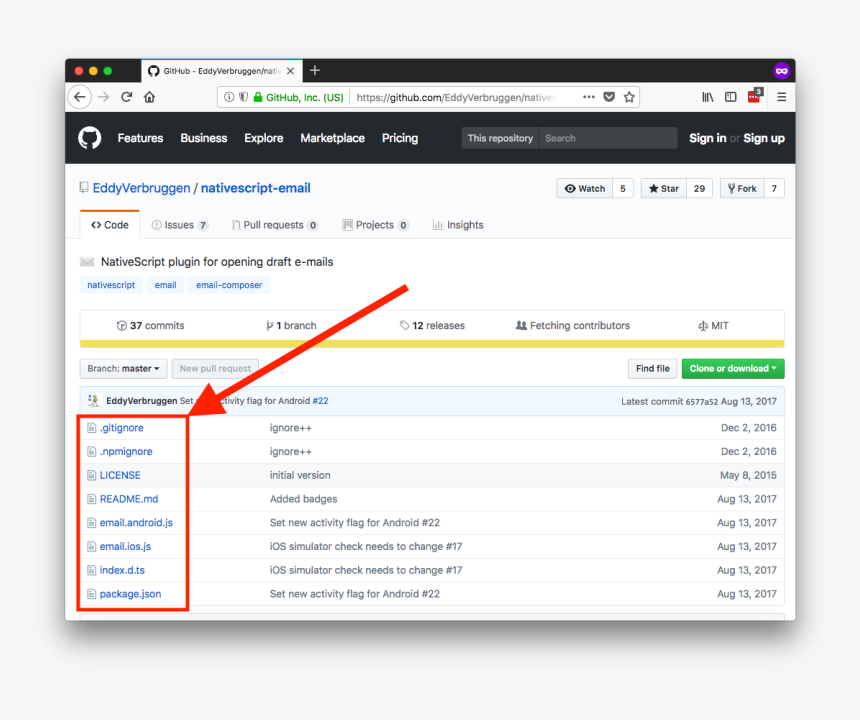
Task: Open the MIT license link
Action: click(713, 326)
